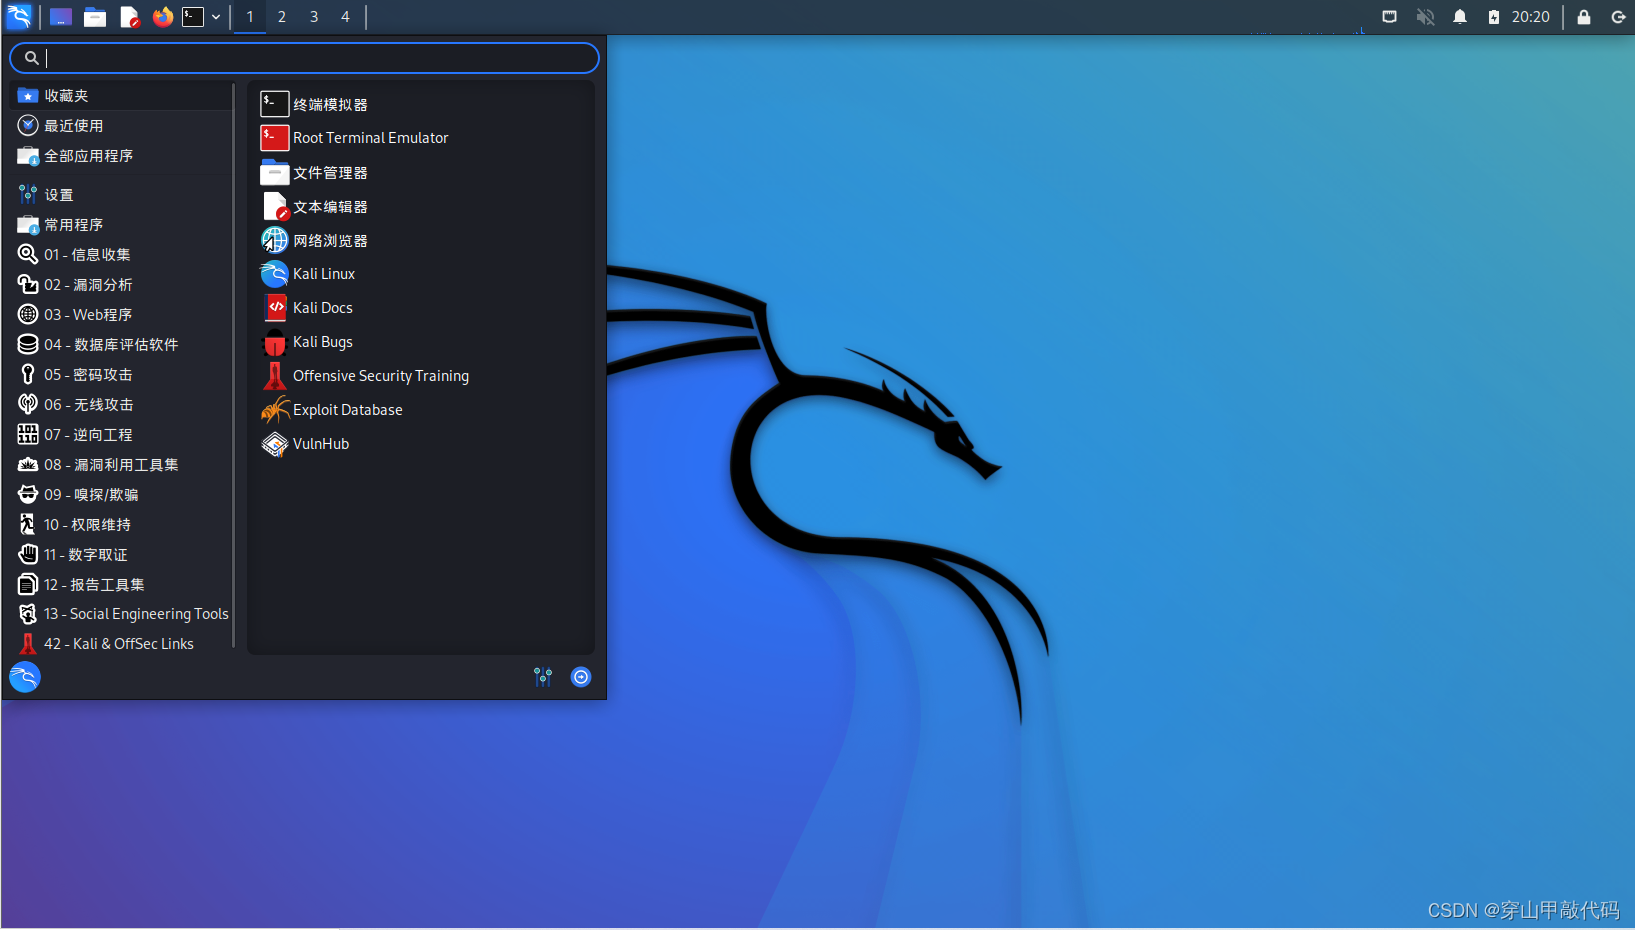Open the notifications bell icon
The height and width of the screenshot is (930, 1635).
[1460, 17]
